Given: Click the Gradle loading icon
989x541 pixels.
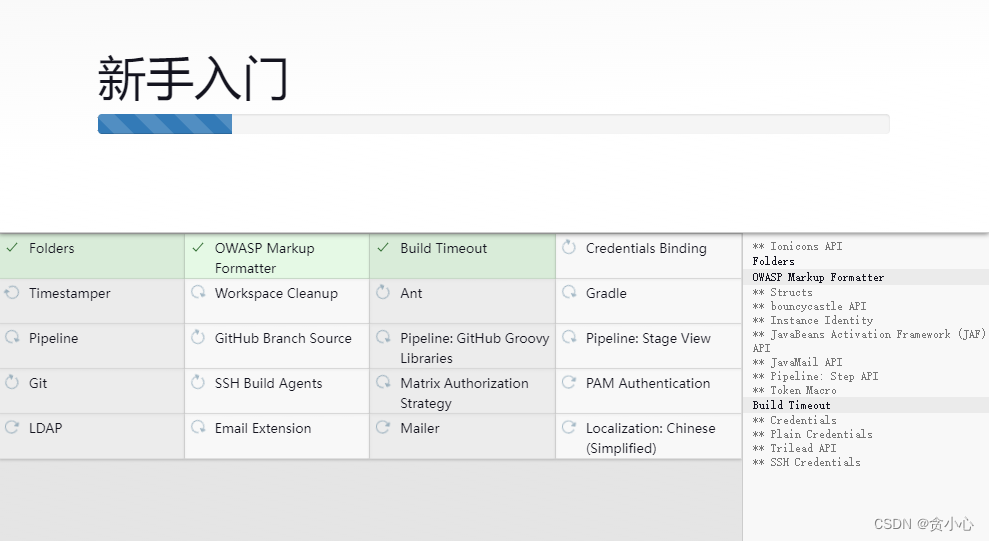Looking at the screenshot, I should point(569,293).
